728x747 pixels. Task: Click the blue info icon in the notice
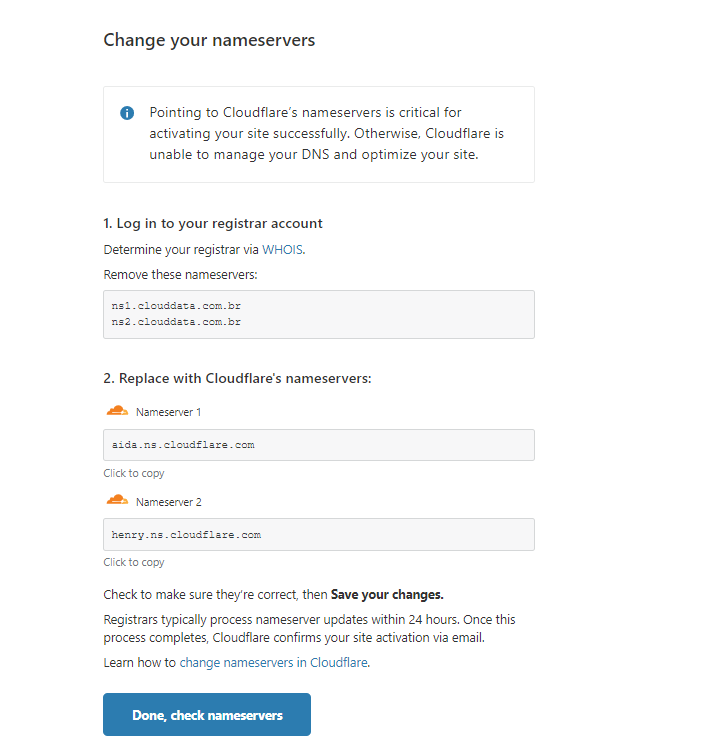click(x=127, y=113)
